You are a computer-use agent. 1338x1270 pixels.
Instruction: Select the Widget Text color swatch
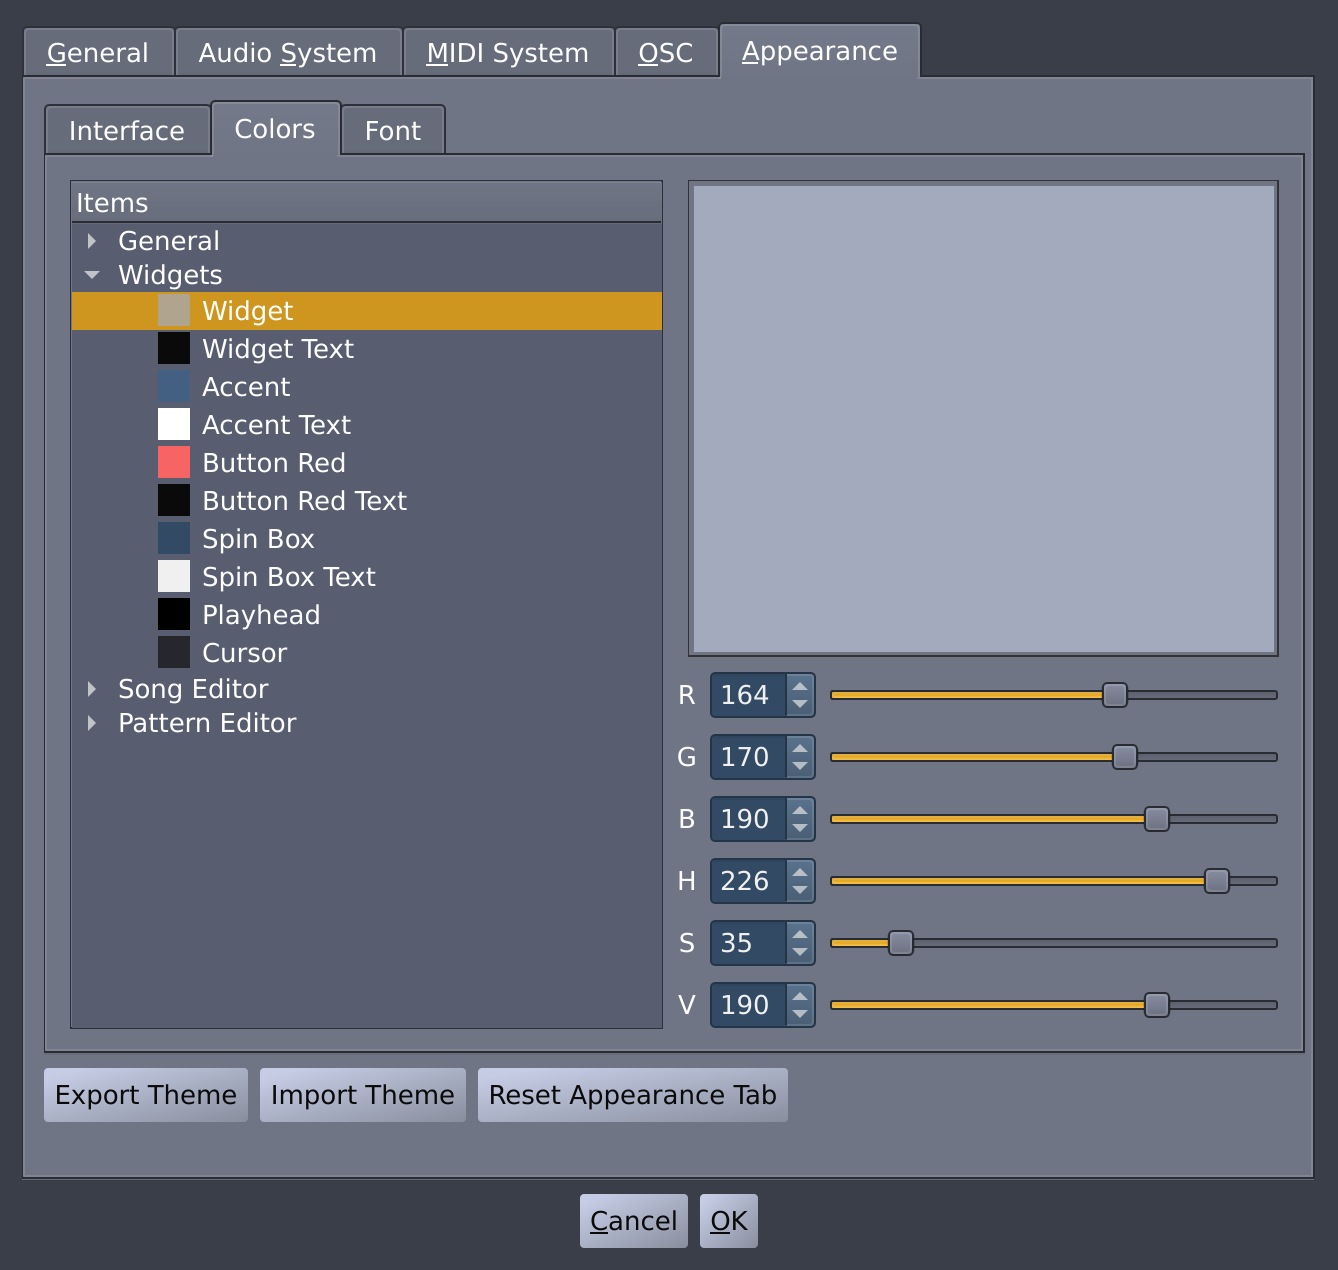tap(173, 348)
